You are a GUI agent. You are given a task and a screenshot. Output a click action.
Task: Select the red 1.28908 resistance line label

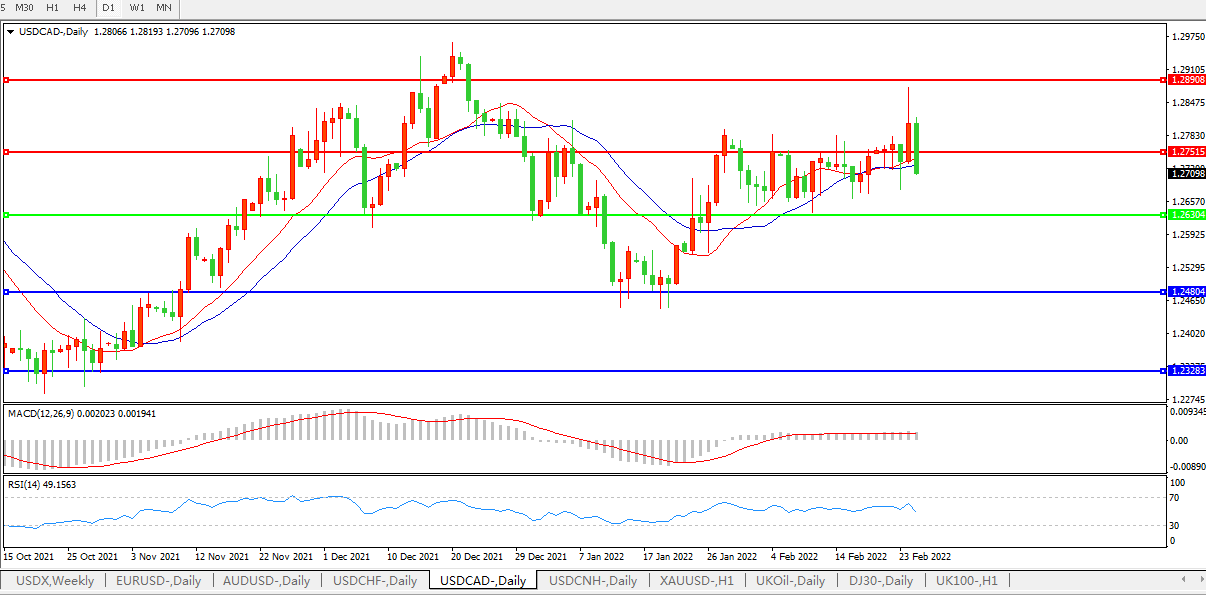click(1186, 79)
